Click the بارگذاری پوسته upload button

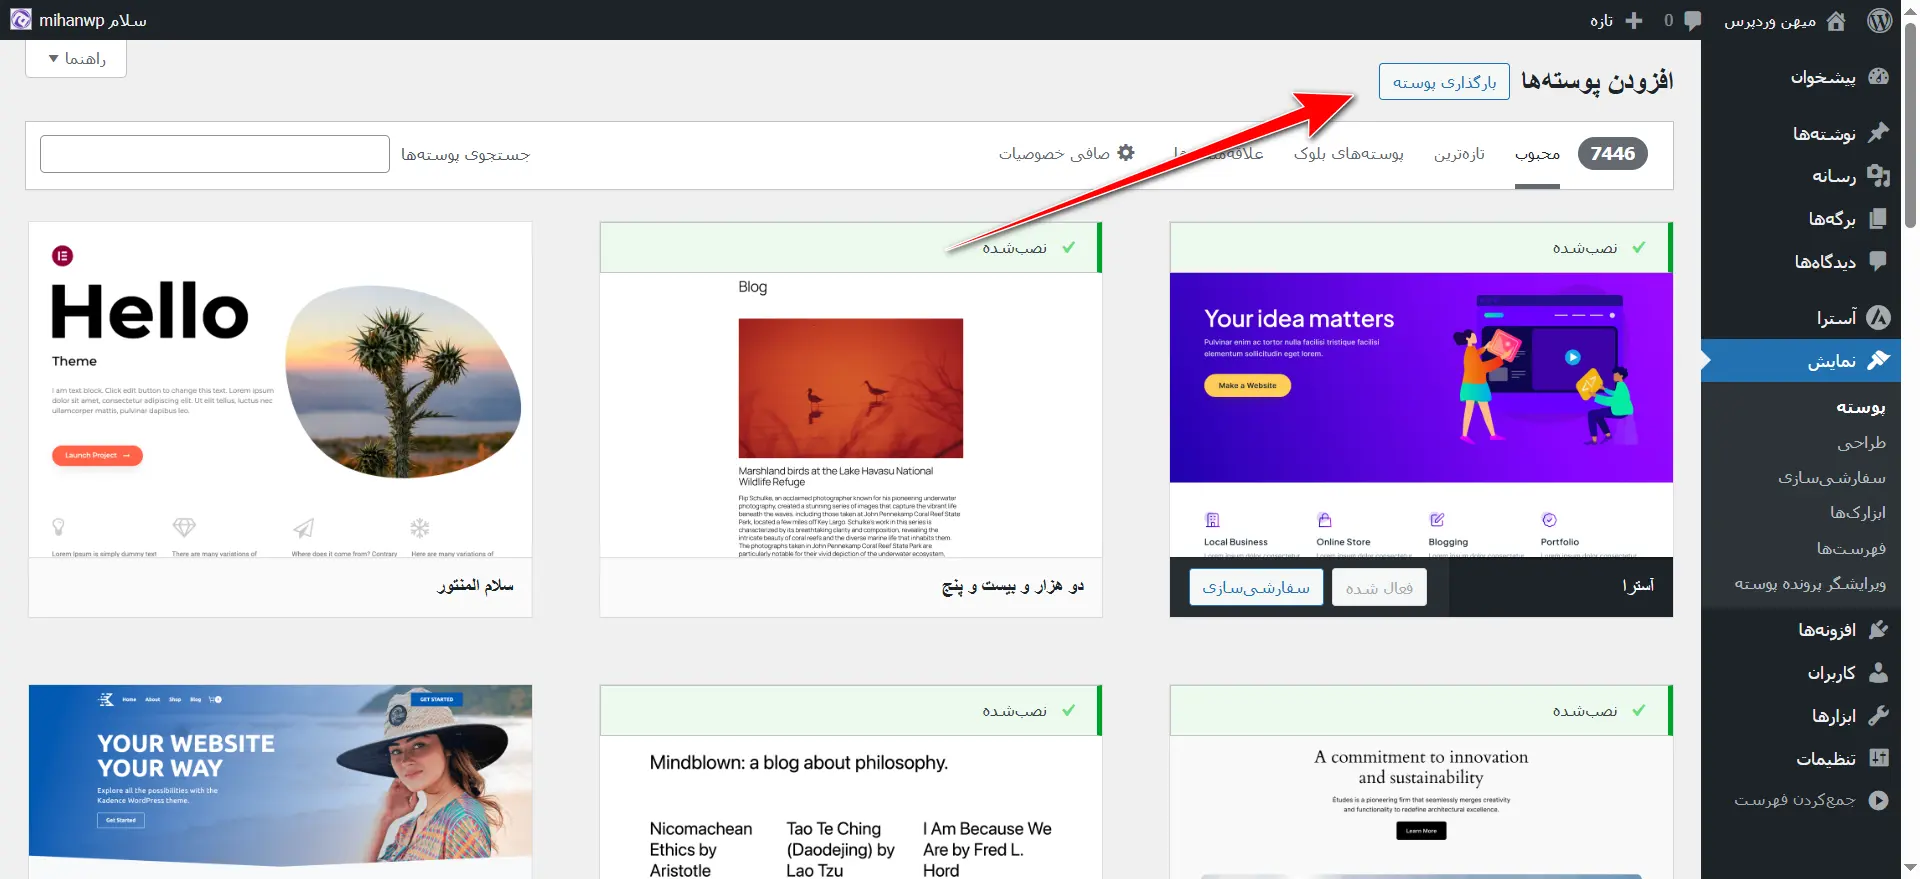(1444, 82)
